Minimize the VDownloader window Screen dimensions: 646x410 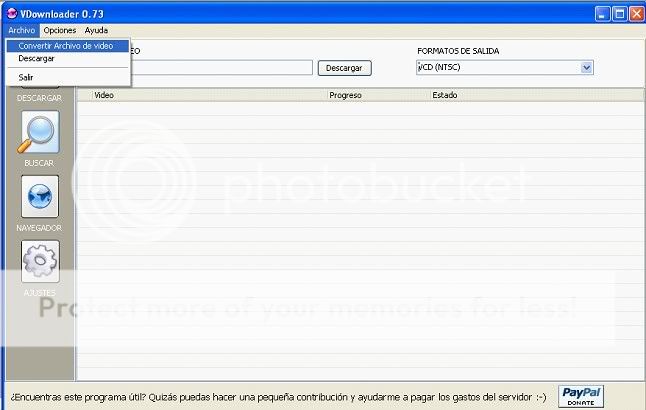(602, 14)
